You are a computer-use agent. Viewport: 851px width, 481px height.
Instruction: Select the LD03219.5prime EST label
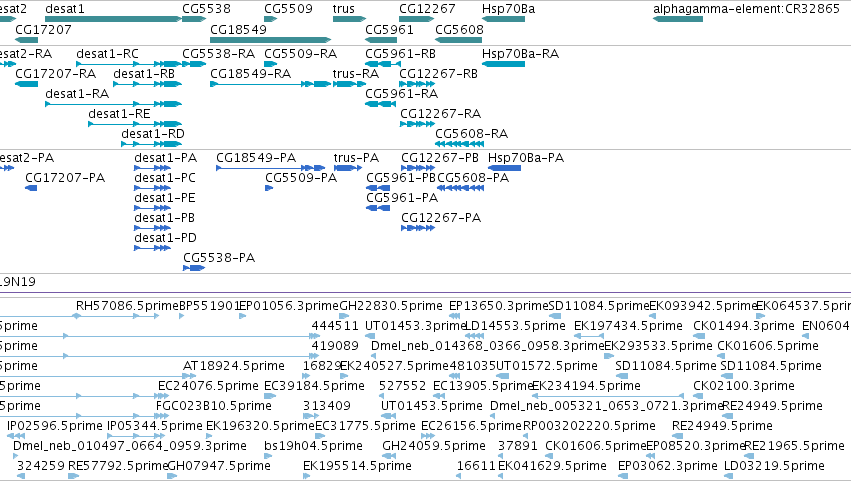click(774, 466)
